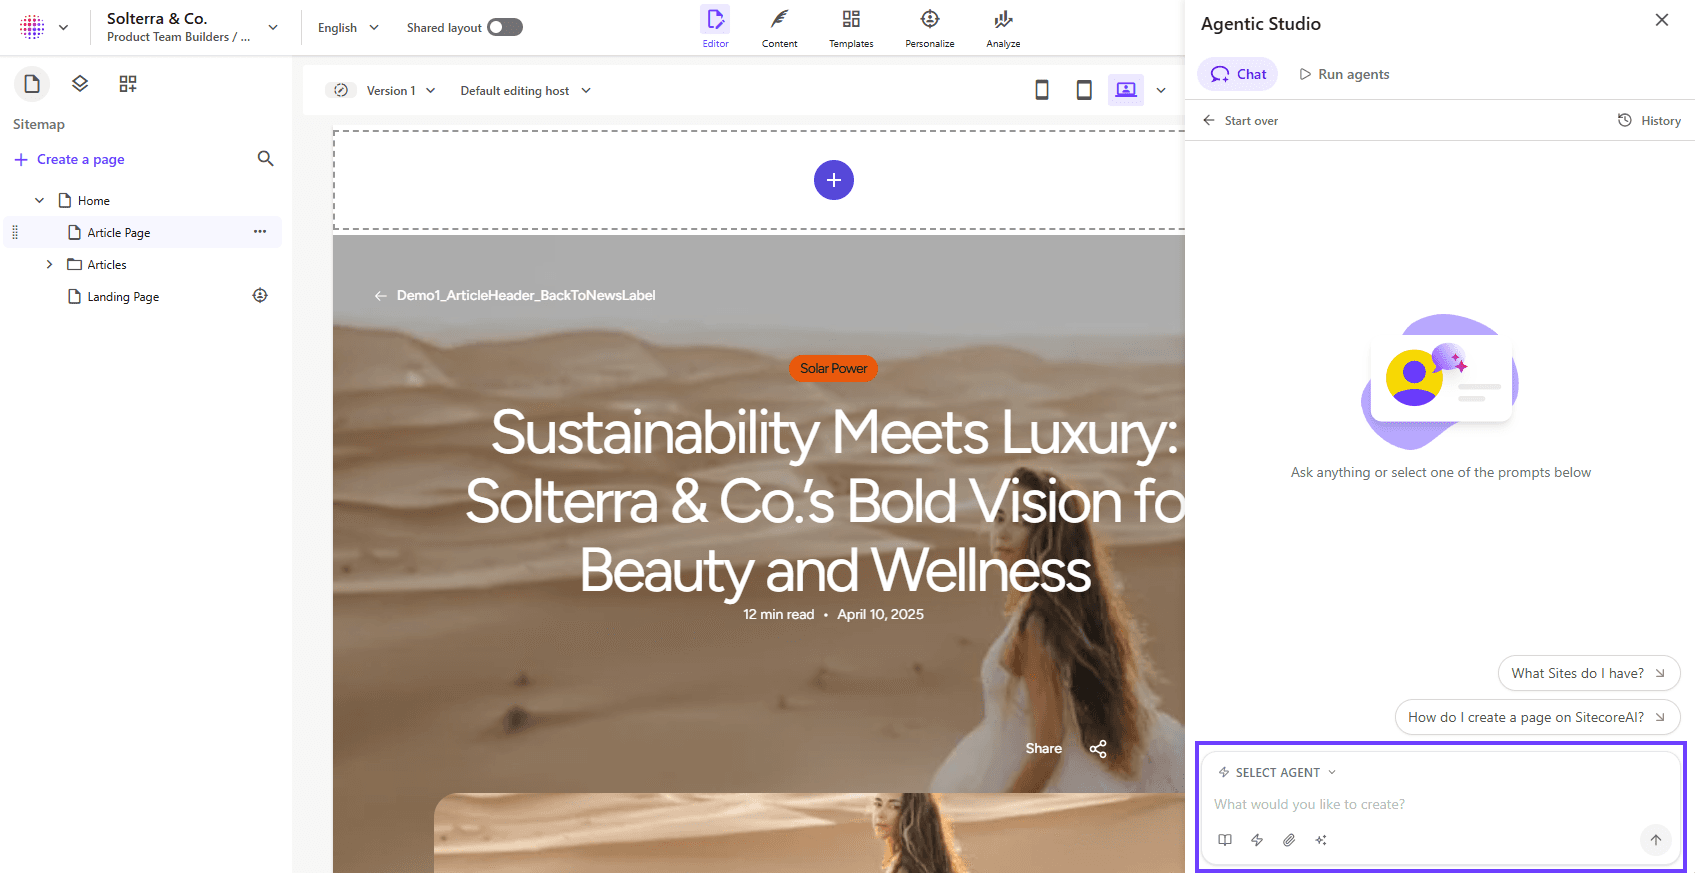Click the Share label on the article
The width and height of the screenshot is (1695, 873).
pyautogui.click(x=1043, y=748)
